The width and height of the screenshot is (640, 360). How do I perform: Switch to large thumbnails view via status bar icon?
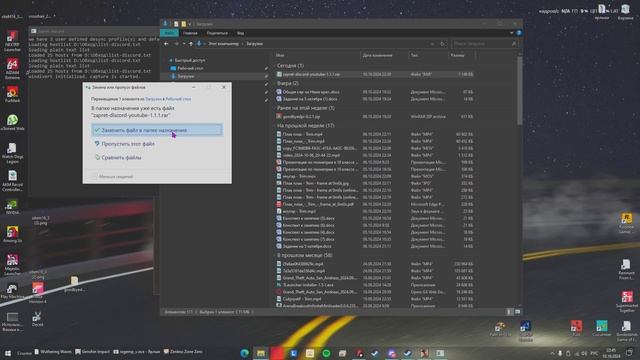(x=517, y=312)
